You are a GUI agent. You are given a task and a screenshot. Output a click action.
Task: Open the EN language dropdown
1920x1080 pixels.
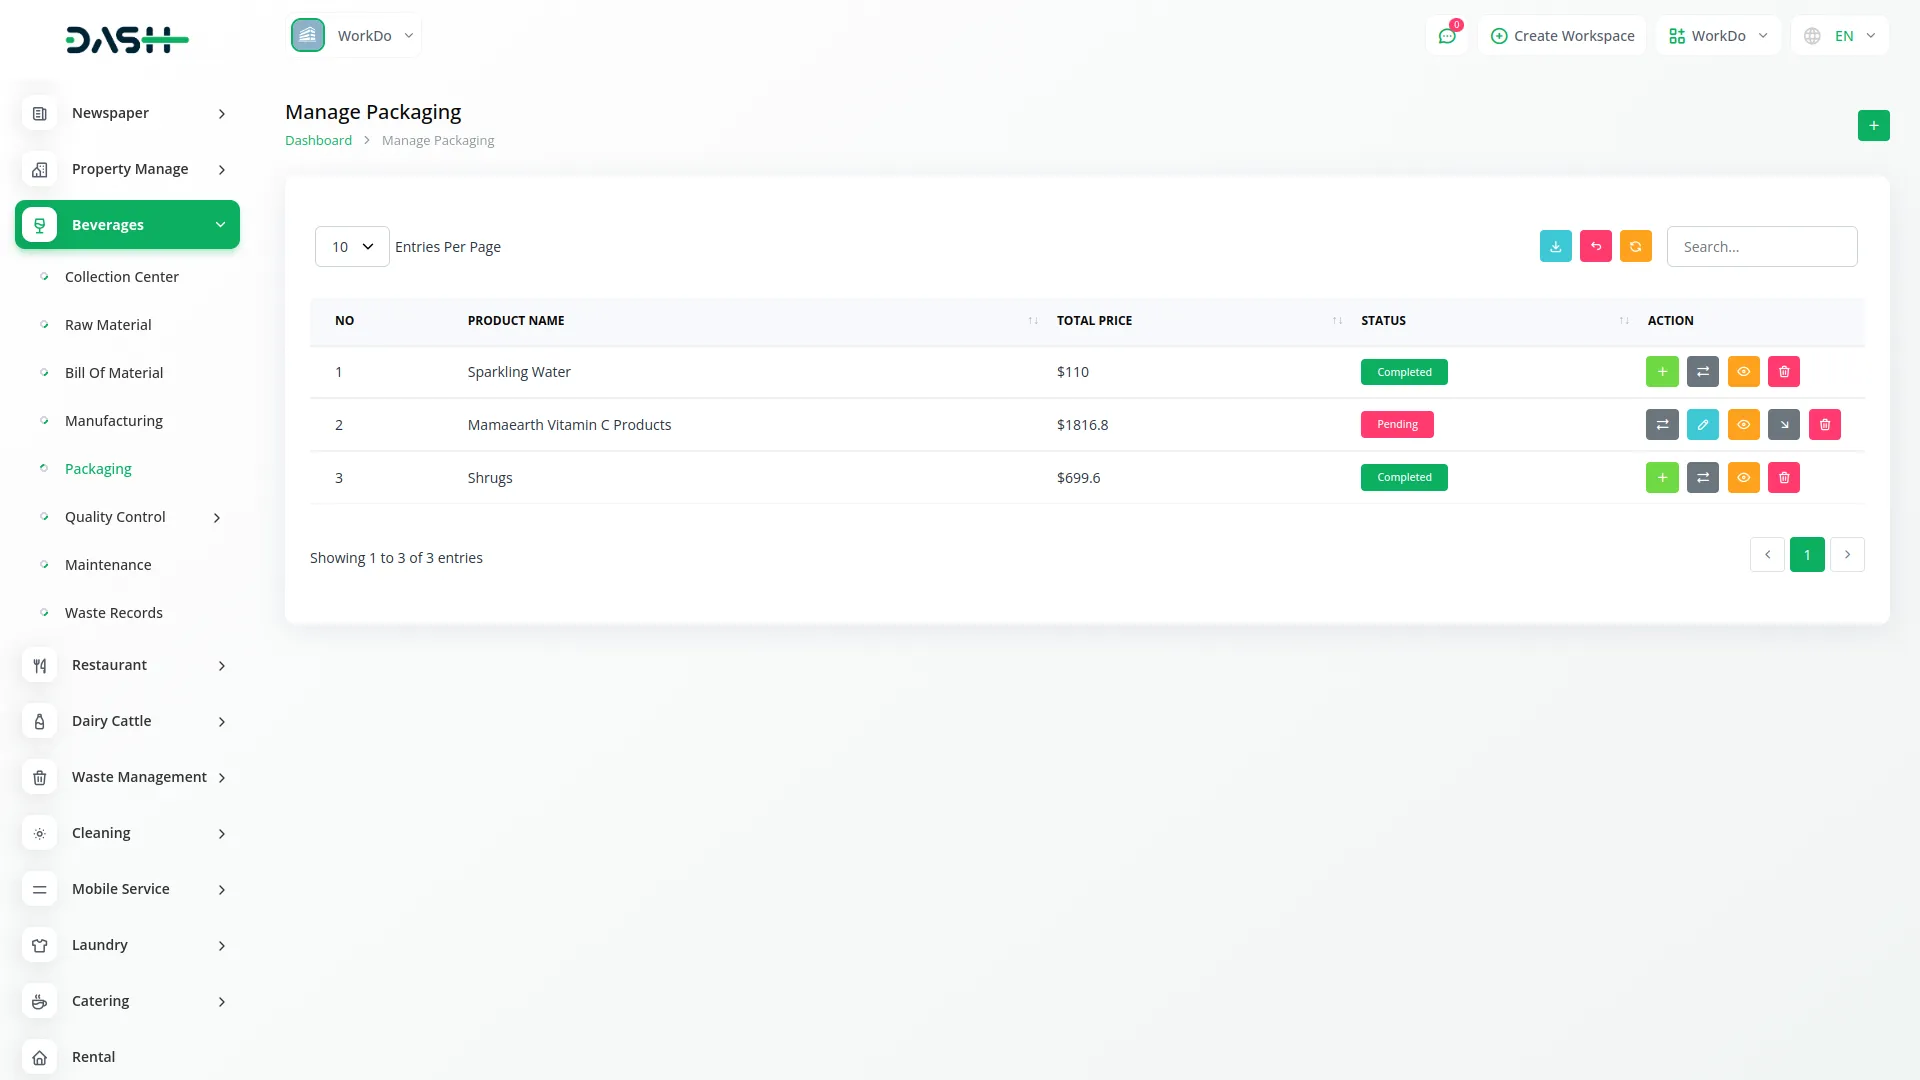1841,36
